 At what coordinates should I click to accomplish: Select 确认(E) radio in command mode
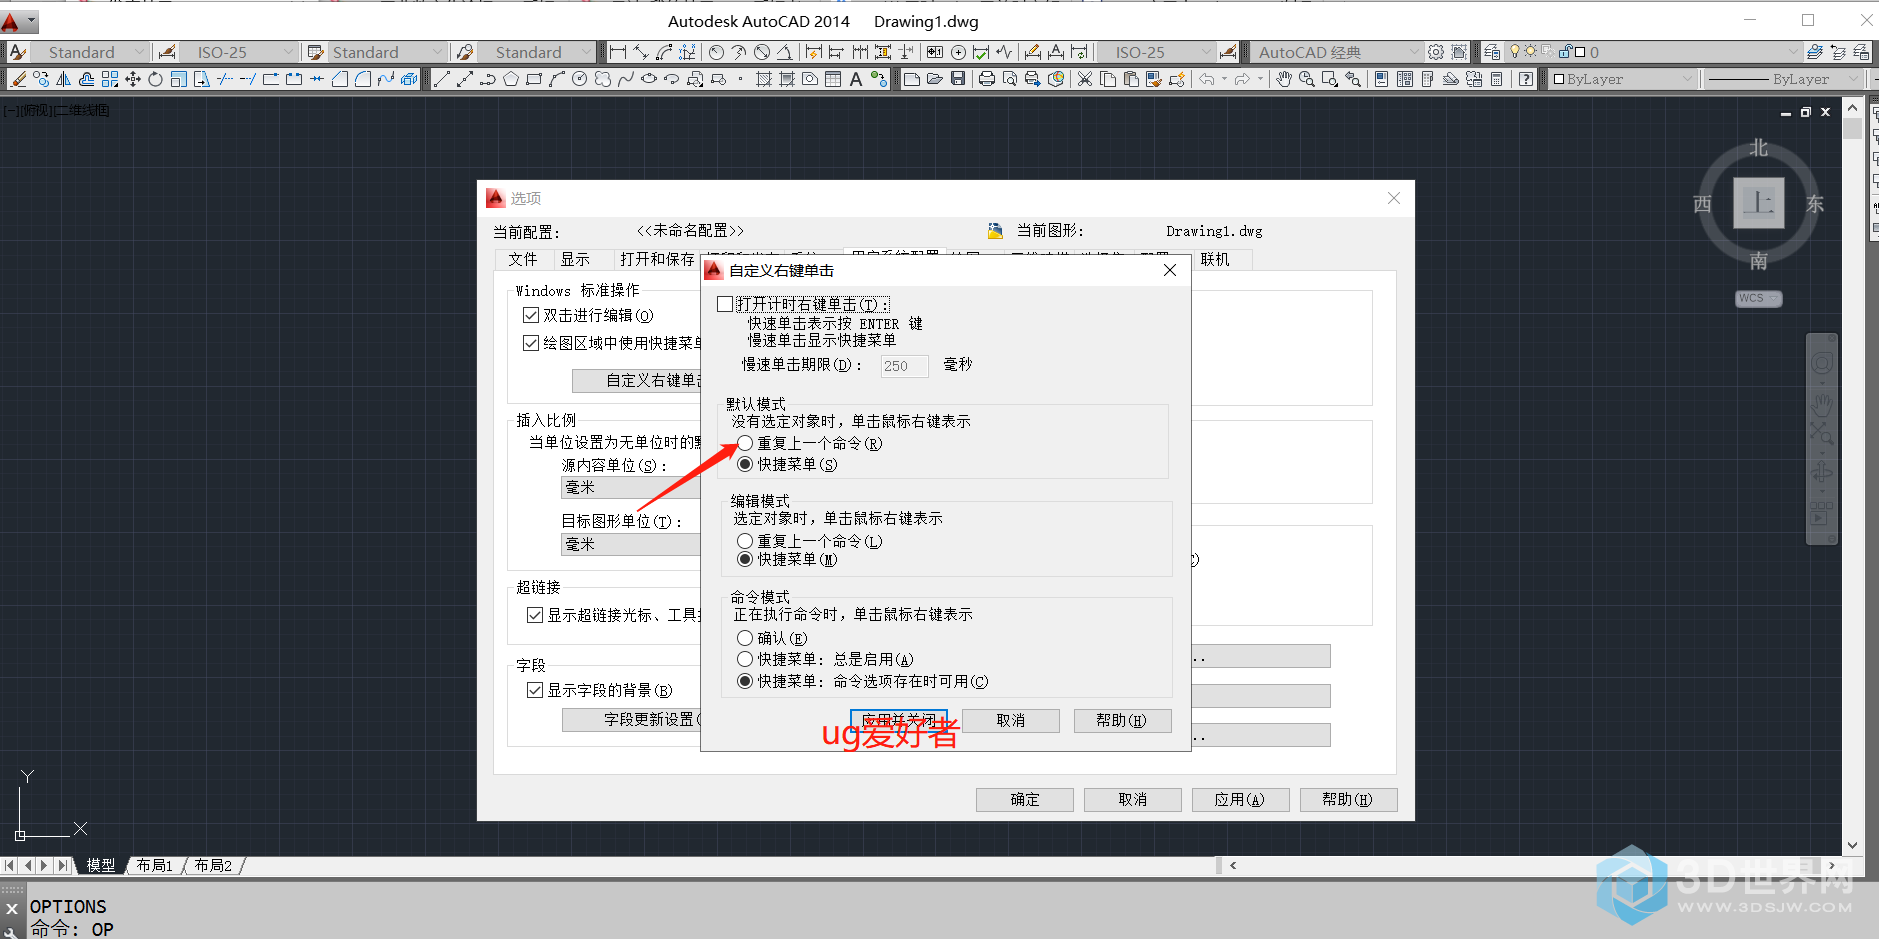(745, 638)
